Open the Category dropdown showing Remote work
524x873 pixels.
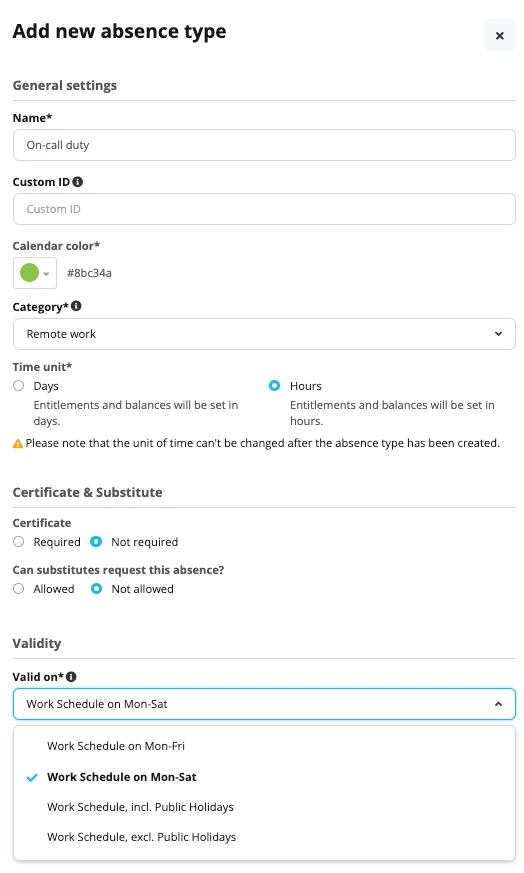point(264,334)
